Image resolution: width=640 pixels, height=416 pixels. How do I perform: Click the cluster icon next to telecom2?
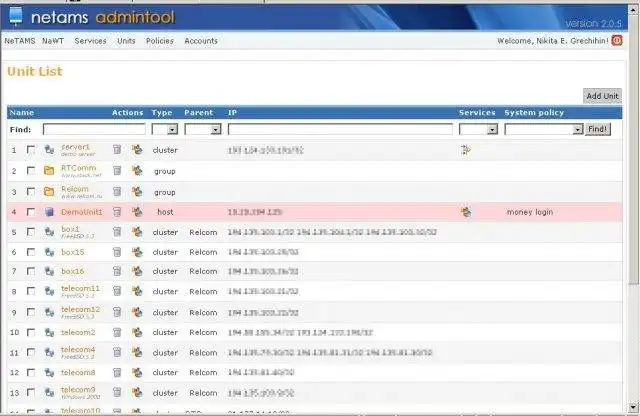tap(49, 332)
